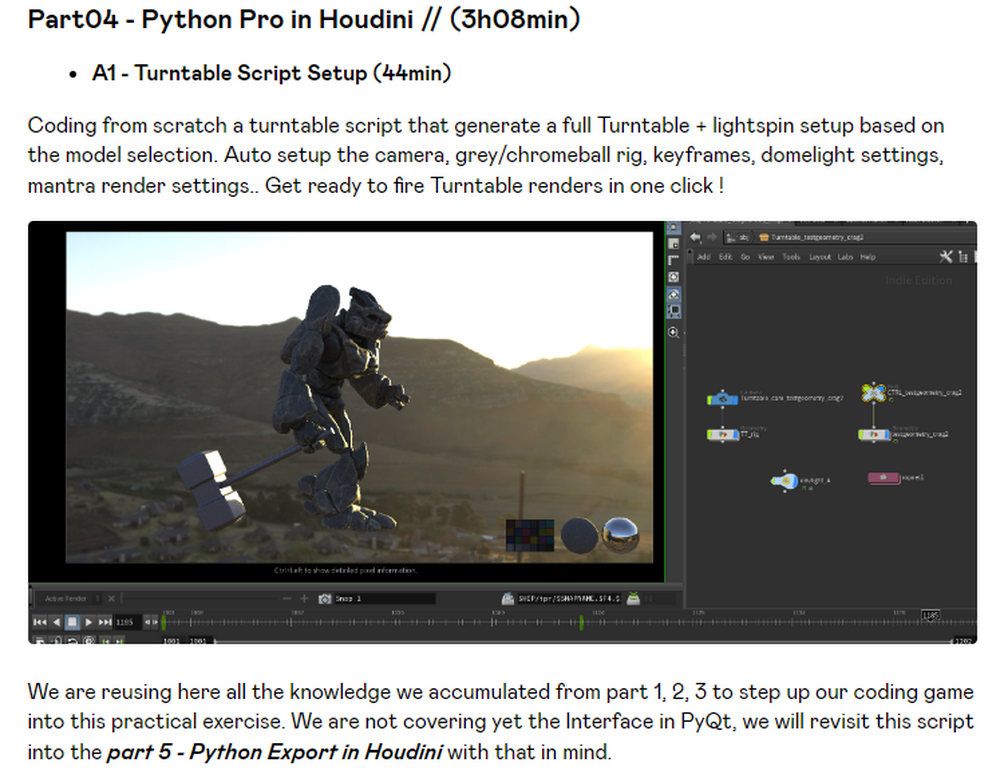Screen dimensions: 1000x782
Task: Go back using the network editor arrow
Action: pos(695,237)
